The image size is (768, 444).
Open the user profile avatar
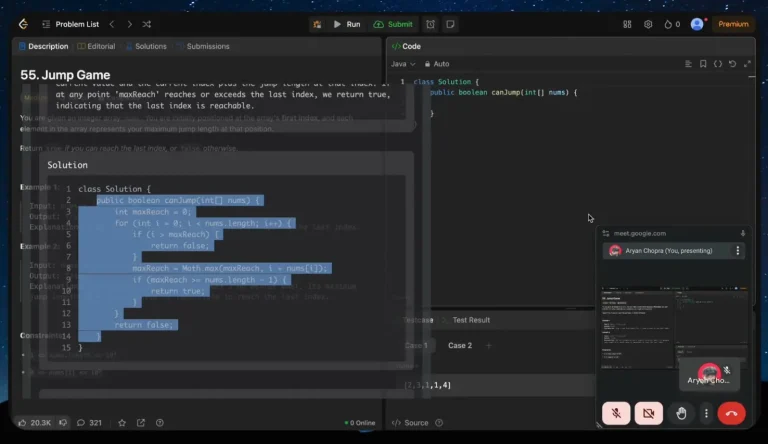[697, 24]
